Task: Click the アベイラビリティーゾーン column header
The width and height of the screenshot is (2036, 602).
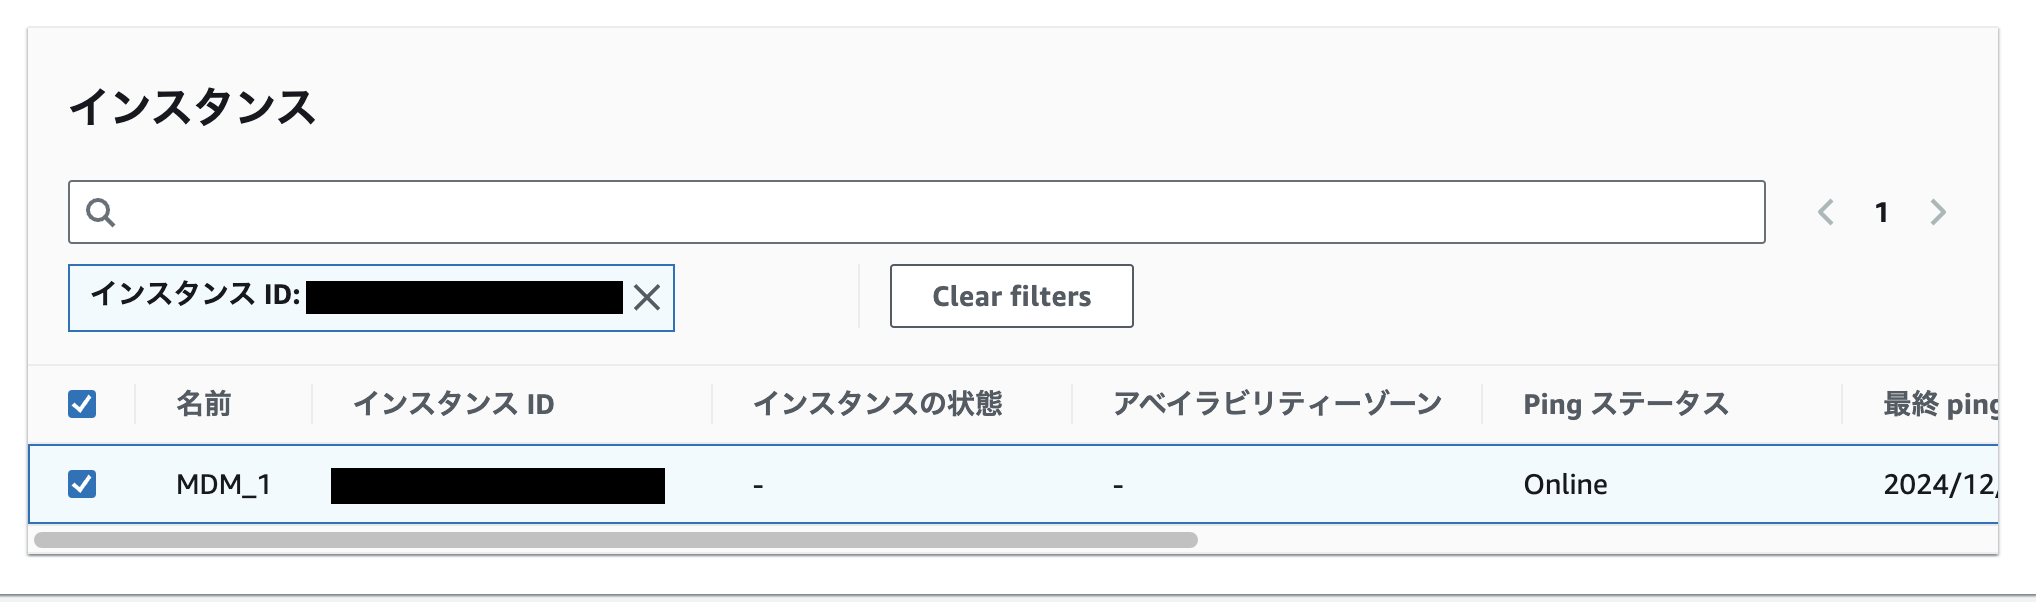Action: click(x=1278, y=404)
